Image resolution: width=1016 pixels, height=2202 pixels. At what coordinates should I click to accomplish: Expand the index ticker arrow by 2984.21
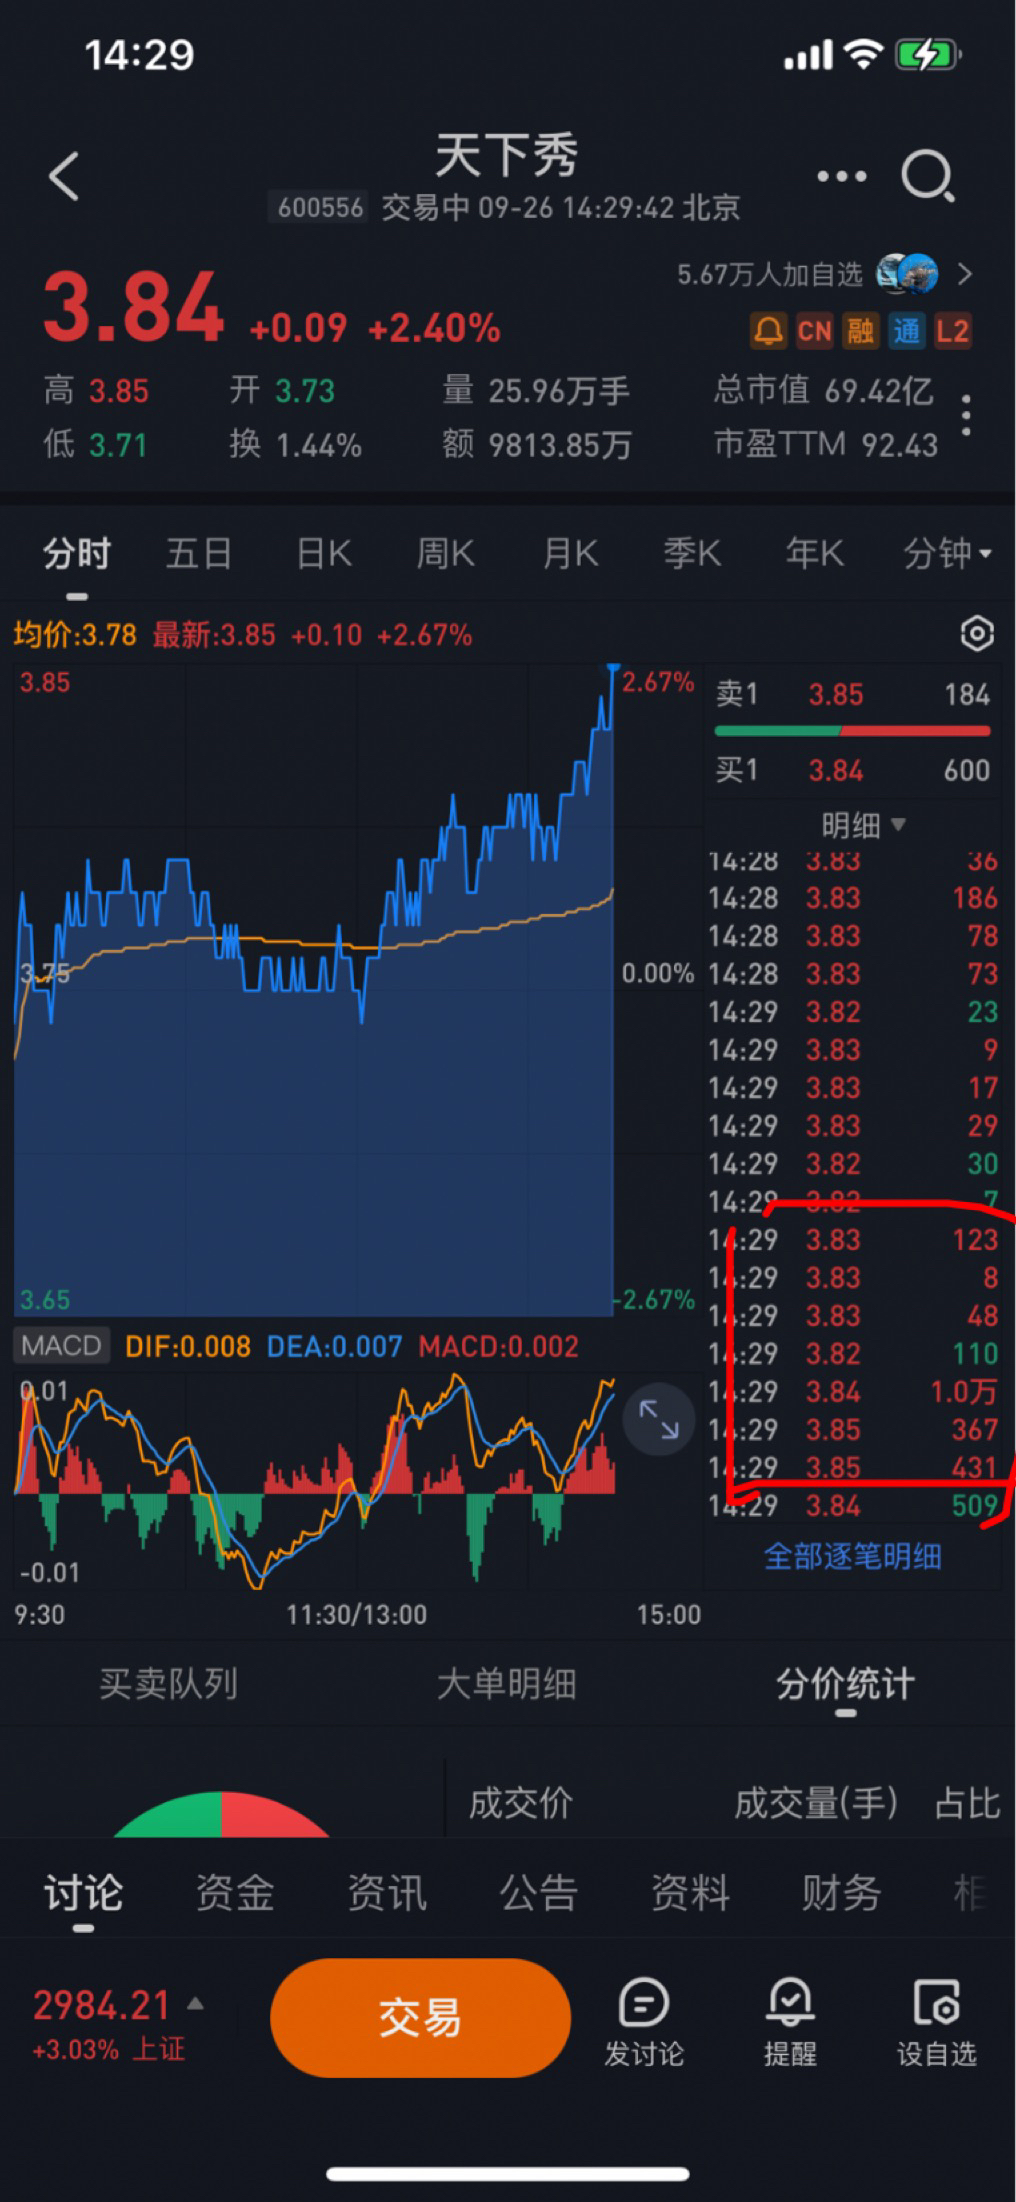(x=196, y=2005)
